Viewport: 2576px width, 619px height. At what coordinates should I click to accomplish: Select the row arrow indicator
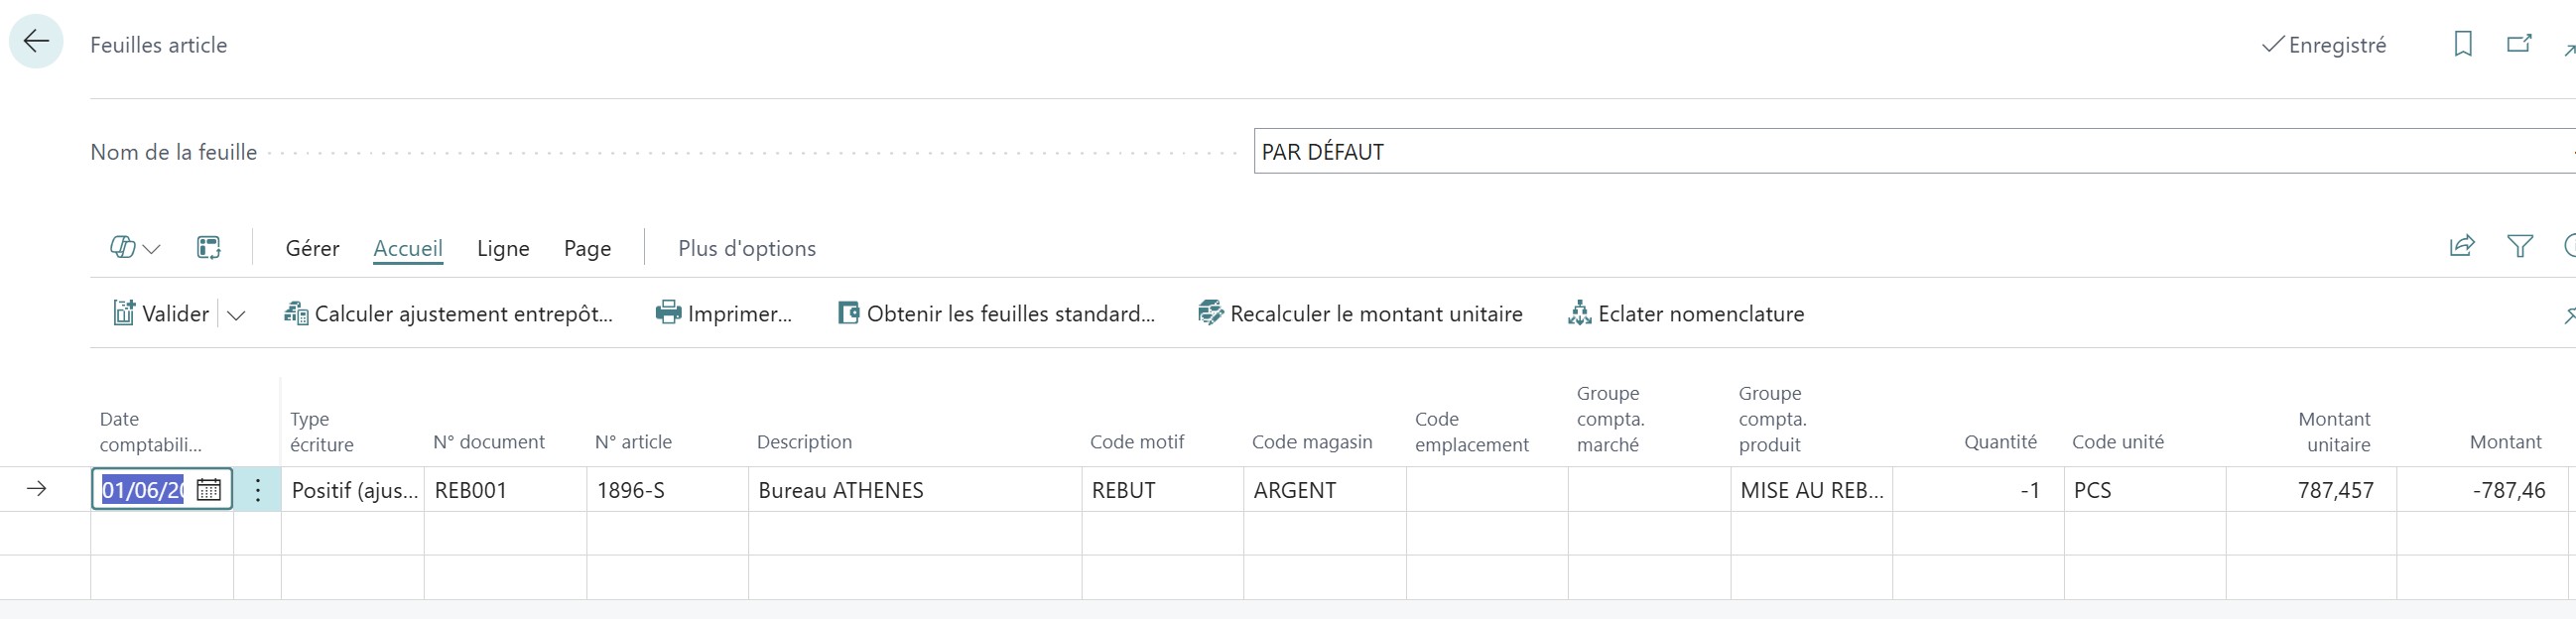(x=37, y=489)
